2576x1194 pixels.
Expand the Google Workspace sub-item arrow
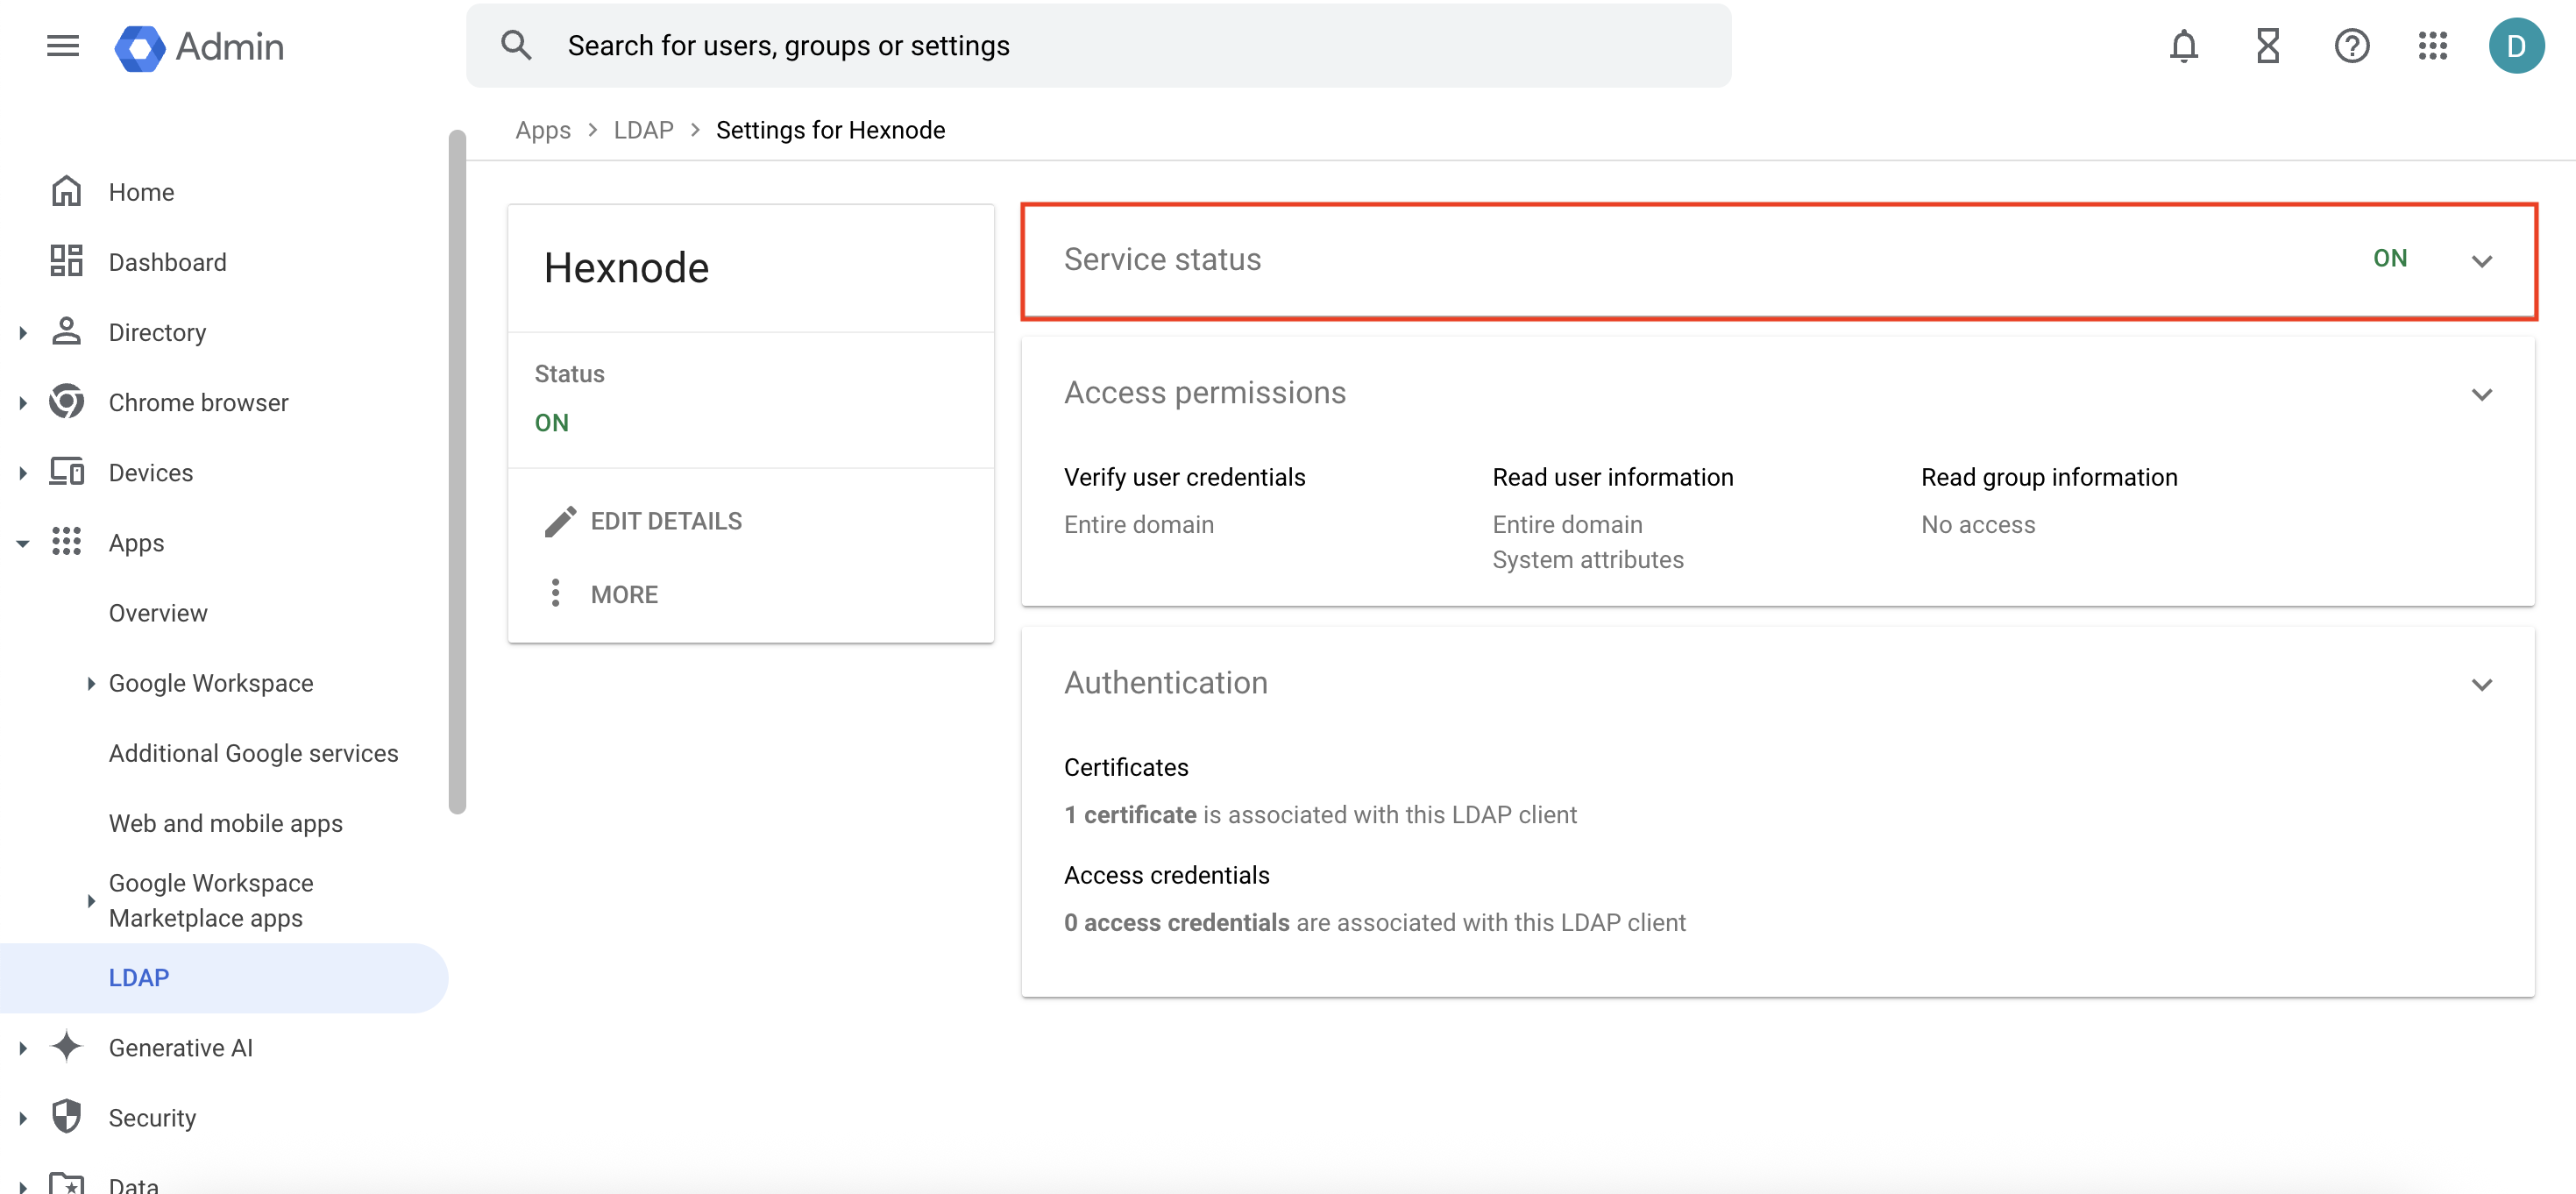pos(91,683)
